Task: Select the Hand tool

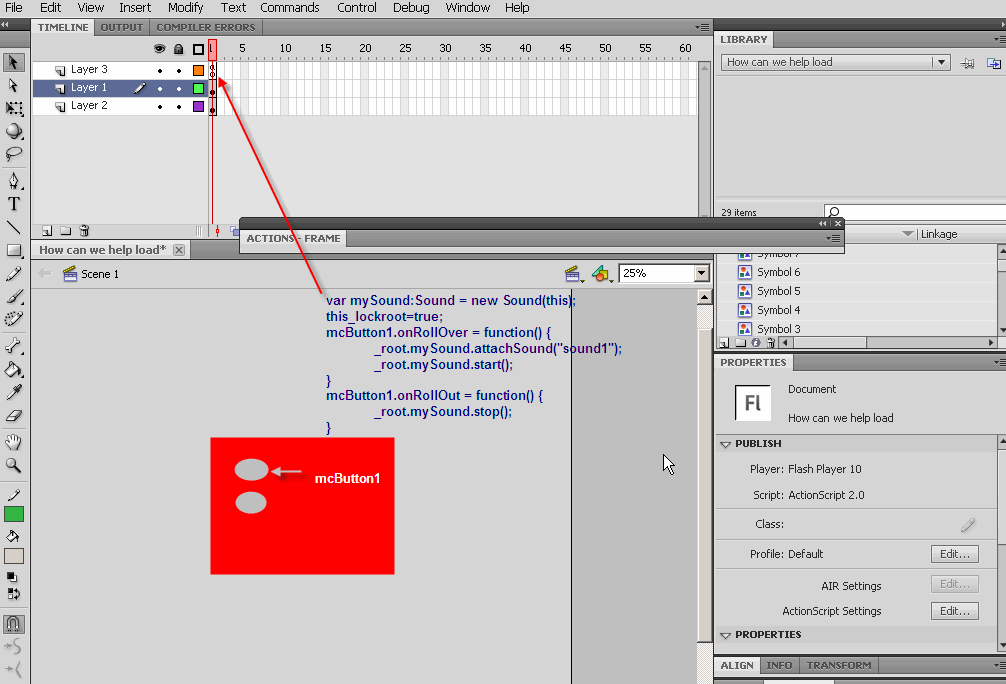Action: point(13,444)
